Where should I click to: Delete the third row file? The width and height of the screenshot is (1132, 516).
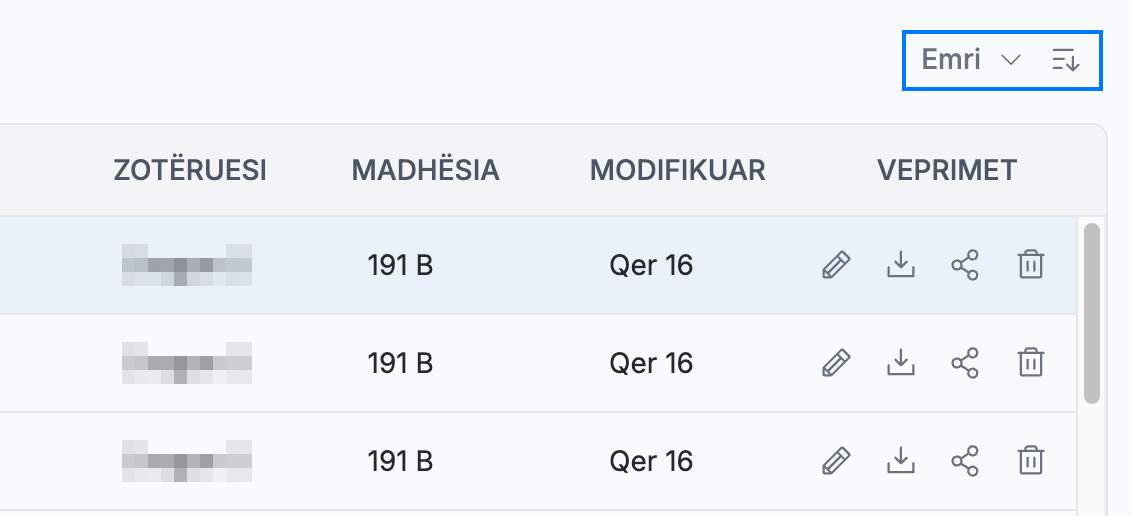tap(1030, 460)
